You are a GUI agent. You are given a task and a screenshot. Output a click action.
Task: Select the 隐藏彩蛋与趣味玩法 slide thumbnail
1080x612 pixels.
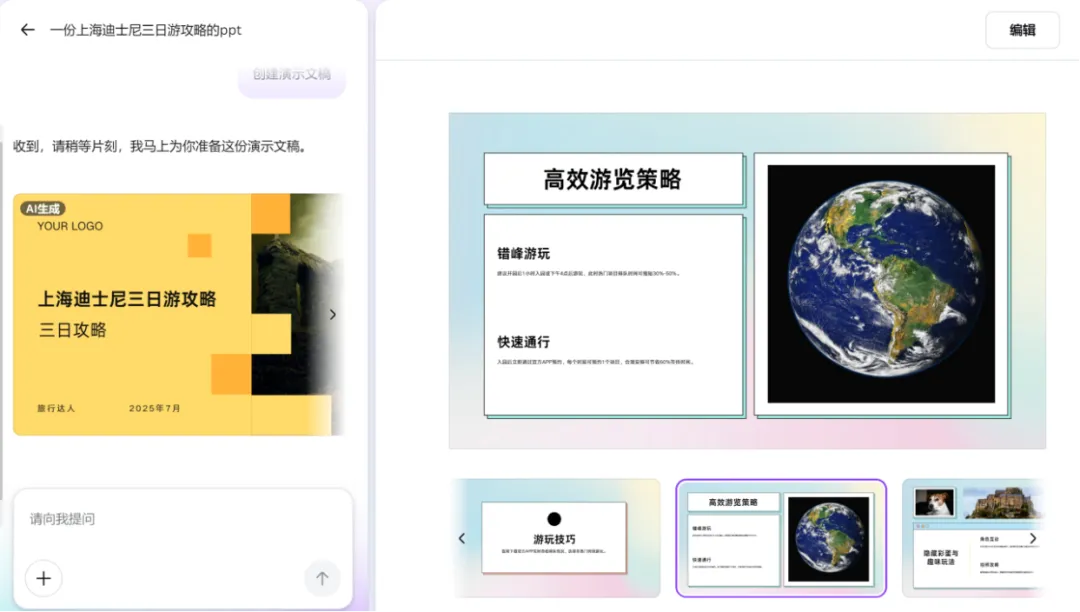pyautogui.click(x=973, y=538)
